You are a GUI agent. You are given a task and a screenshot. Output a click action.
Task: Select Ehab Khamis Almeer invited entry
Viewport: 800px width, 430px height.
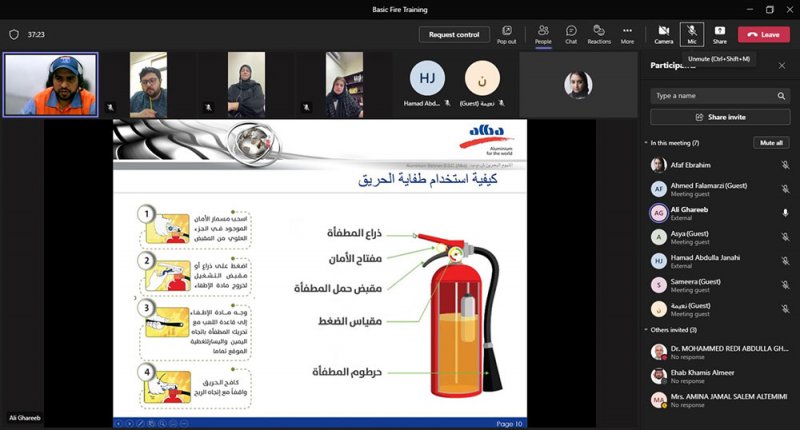point(720,376)
